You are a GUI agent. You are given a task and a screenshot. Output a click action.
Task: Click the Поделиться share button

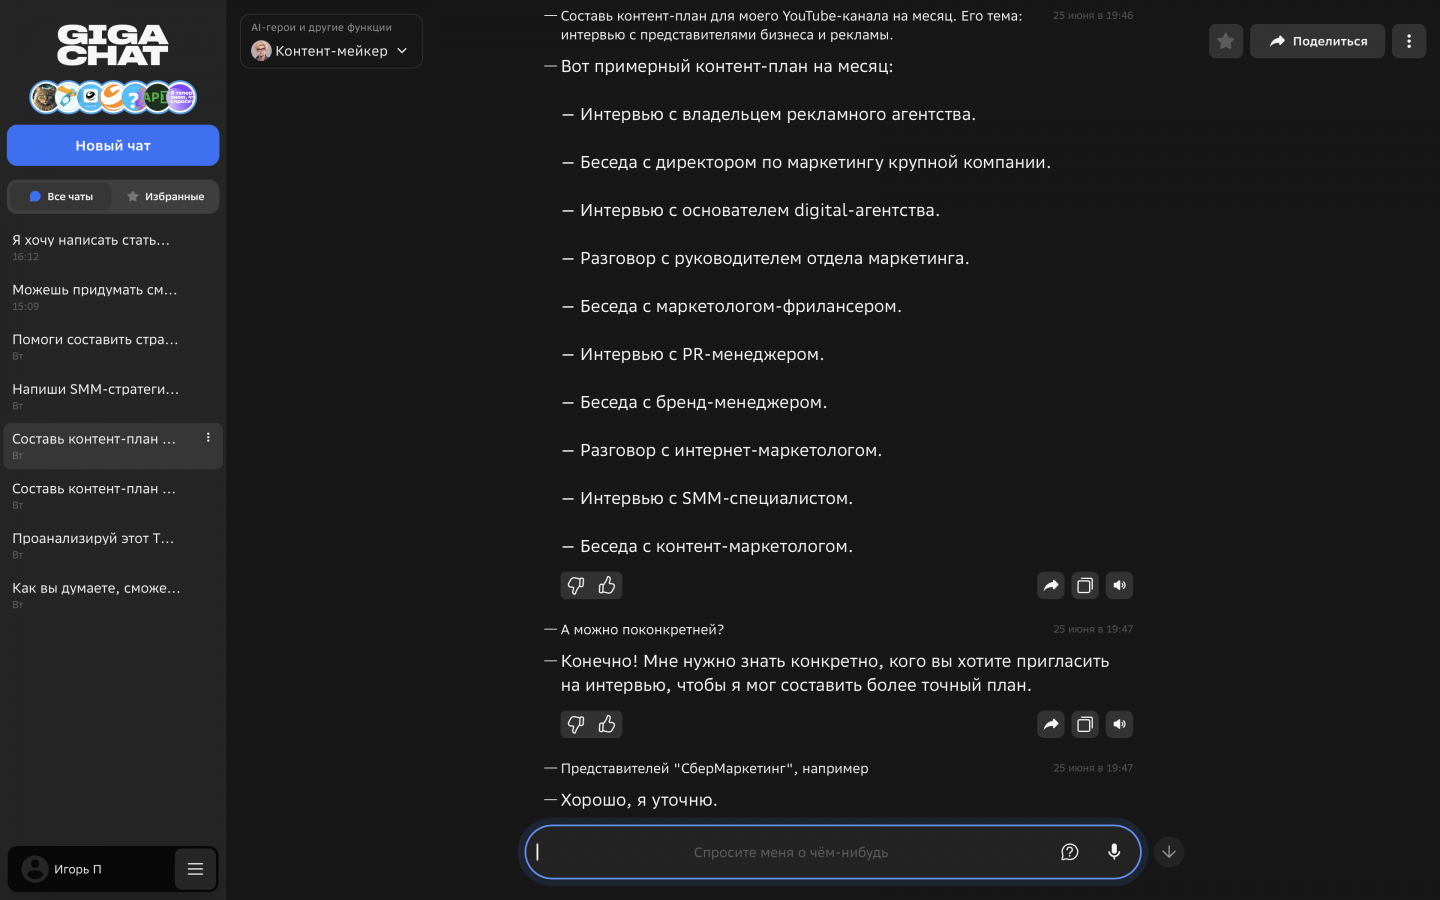tap(1317, 41)
